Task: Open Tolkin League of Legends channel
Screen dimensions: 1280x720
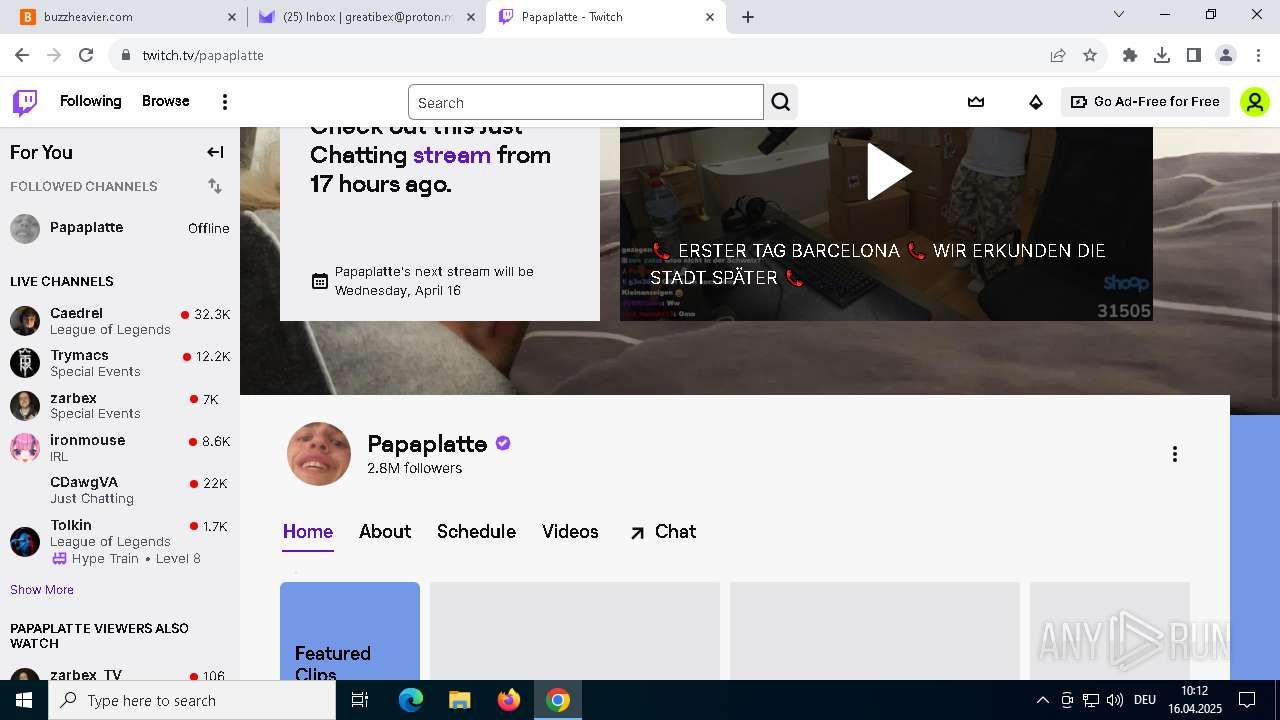Action: pyautogui.click(x=120, y=541)
